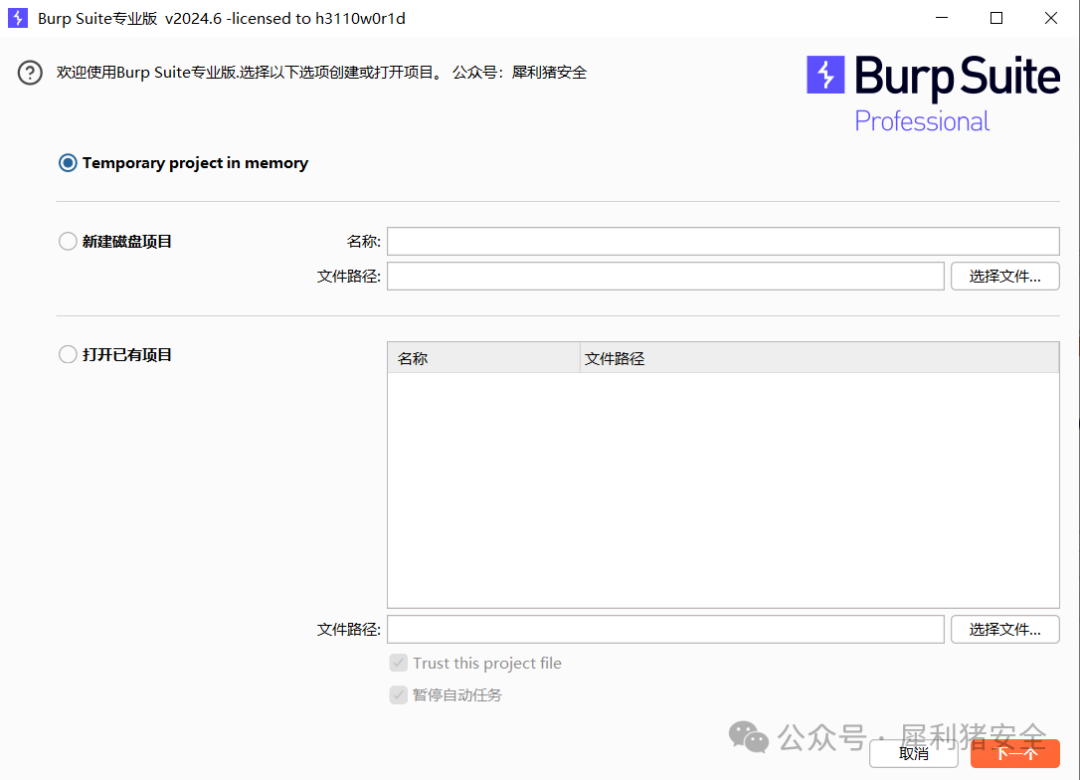
Task: Minimize the Burp Suite window
Action: (x=942, y=18)
